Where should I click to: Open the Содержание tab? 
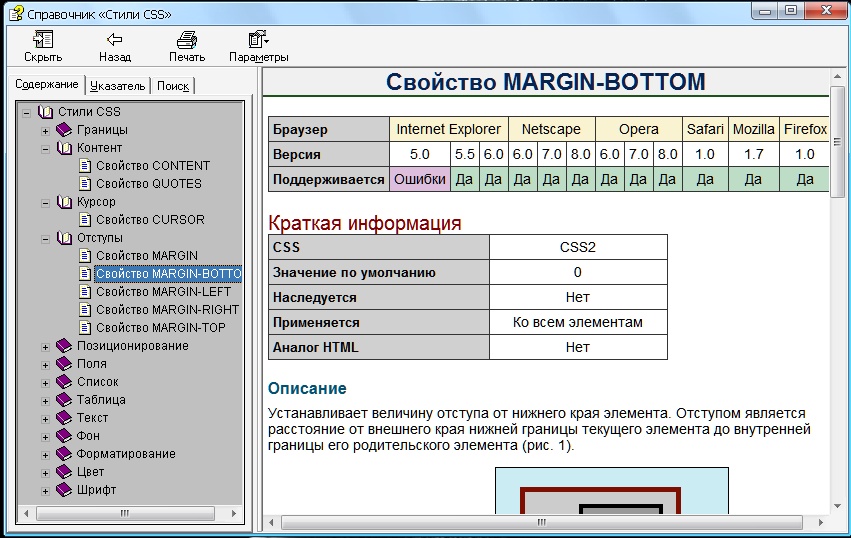(x=47, y=85)
